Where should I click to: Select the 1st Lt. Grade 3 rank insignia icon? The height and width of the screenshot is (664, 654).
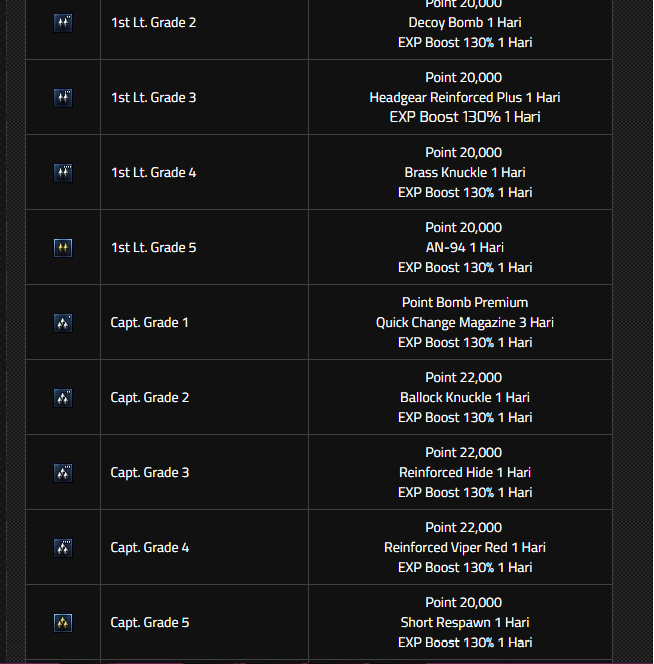click(x=63, y=97)
